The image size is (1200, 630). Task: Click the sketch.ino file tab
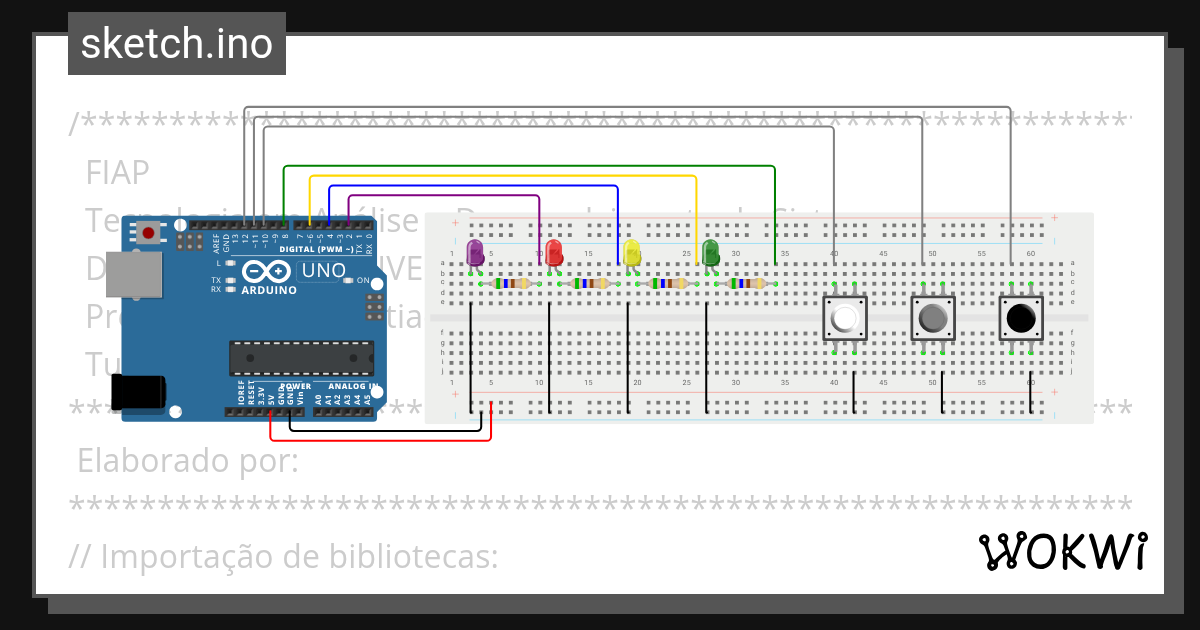pyautogui.click(x=177, y=44)
